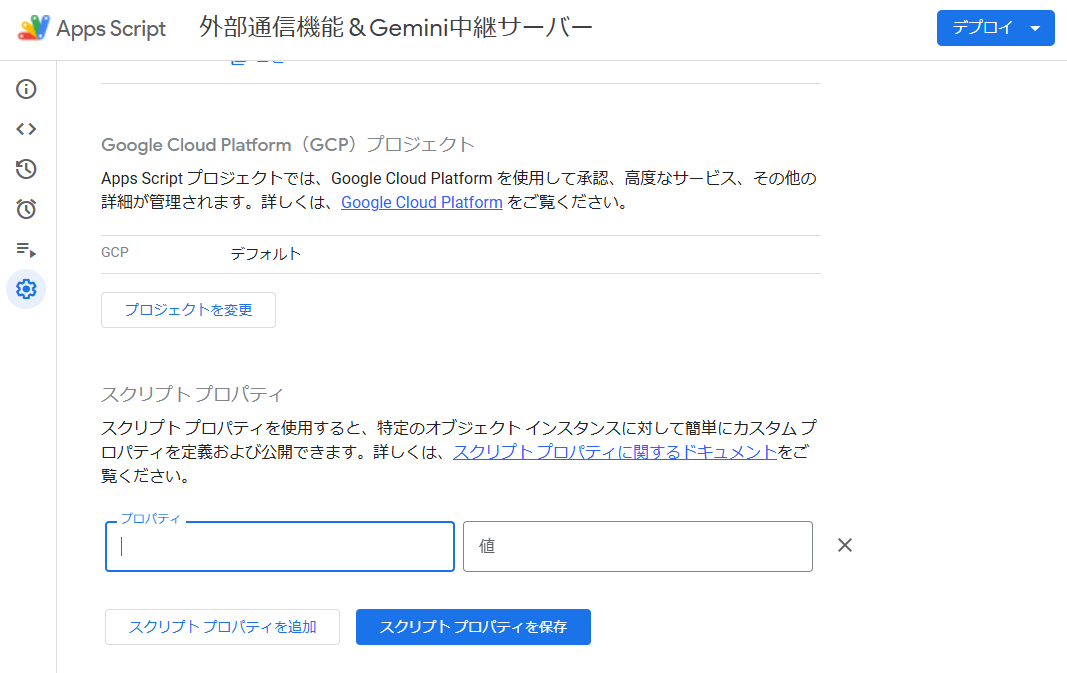Open the Overview info icon in sidebar
The height and width of the screenshot is (673, 1067).
[x=26, y=89]
